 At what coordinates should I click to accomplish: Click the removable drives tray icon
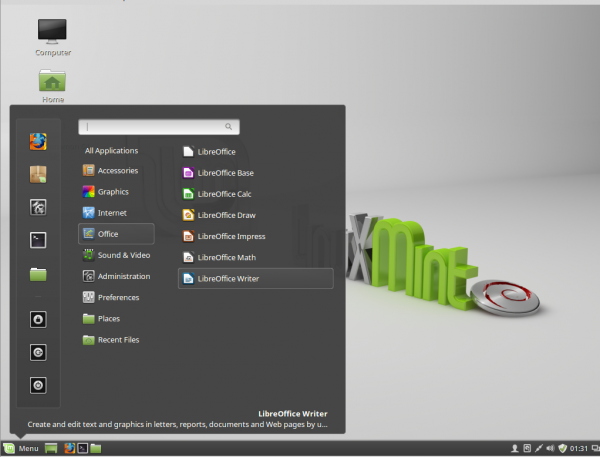point(527,448)
